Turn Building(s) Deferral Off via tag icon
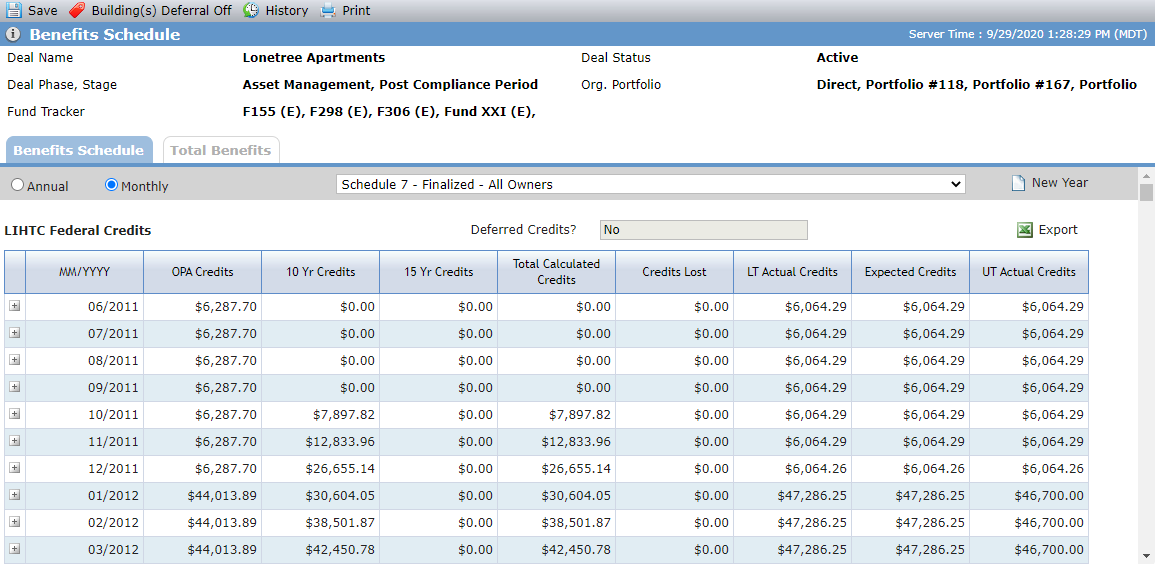 (77, 10)
